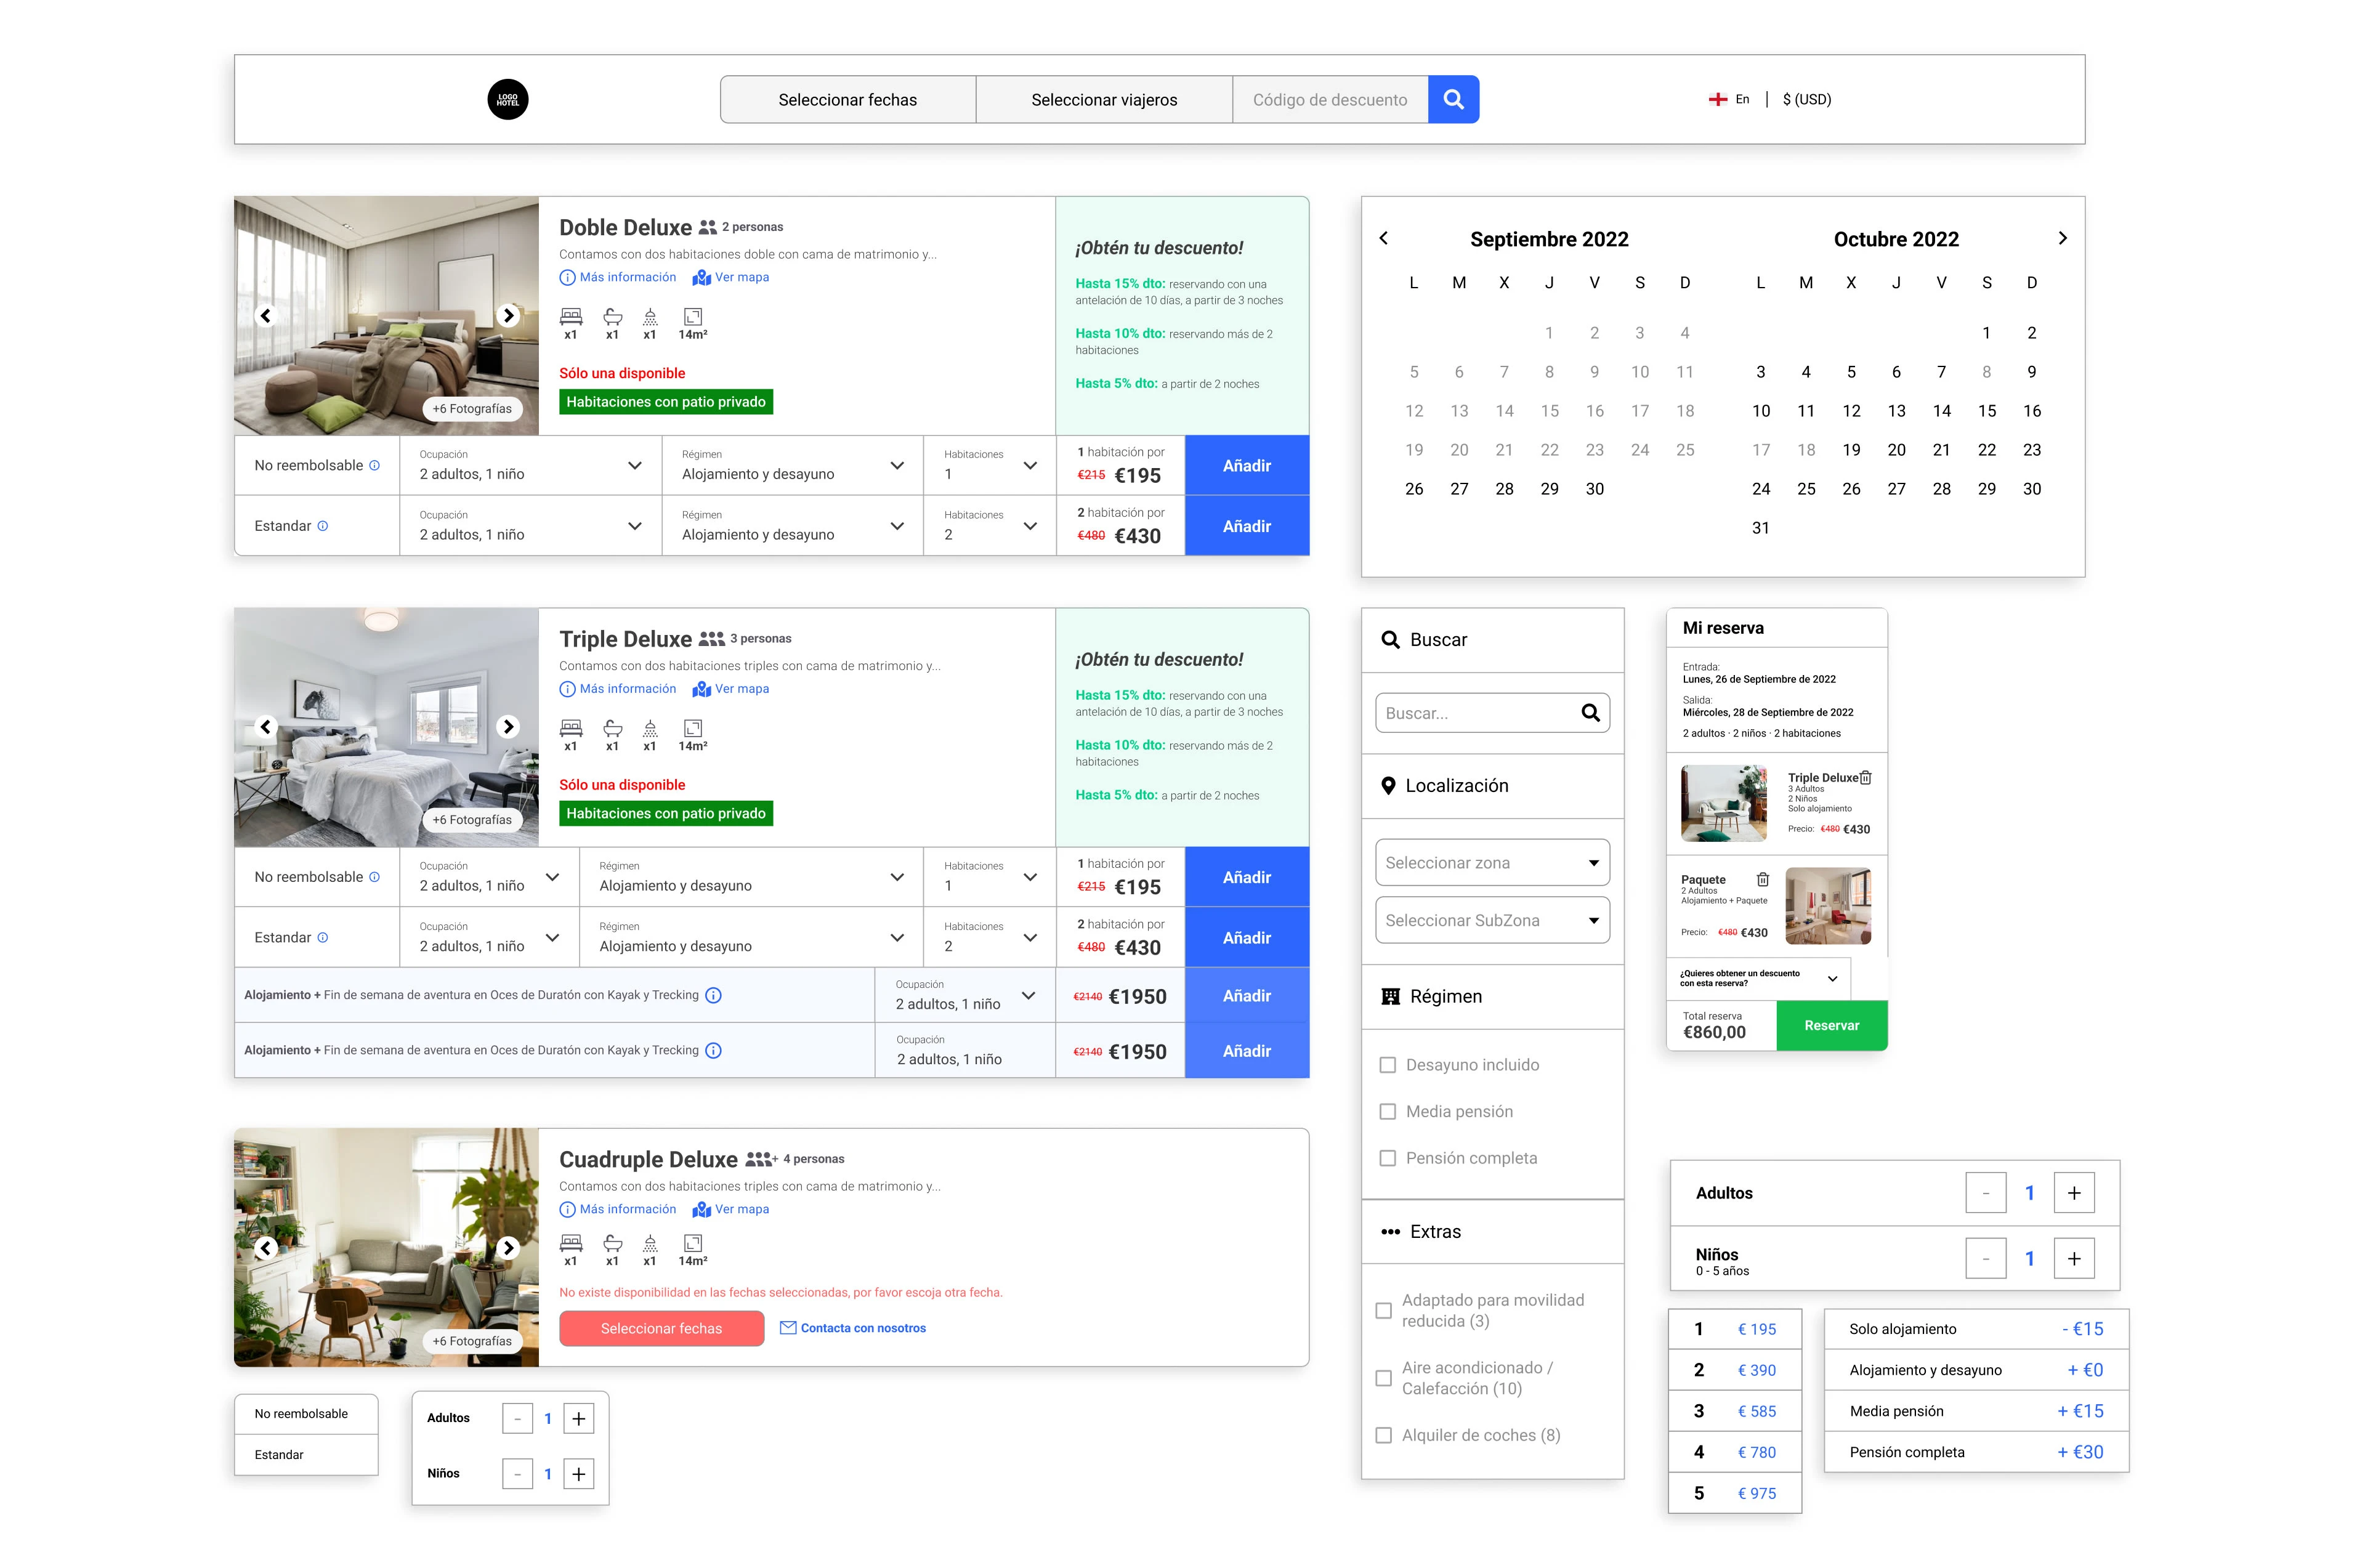Open Seleccionar fechas tab in header
The height and width of the screenshot is (1568, 2365).
(x=847, y=100)
